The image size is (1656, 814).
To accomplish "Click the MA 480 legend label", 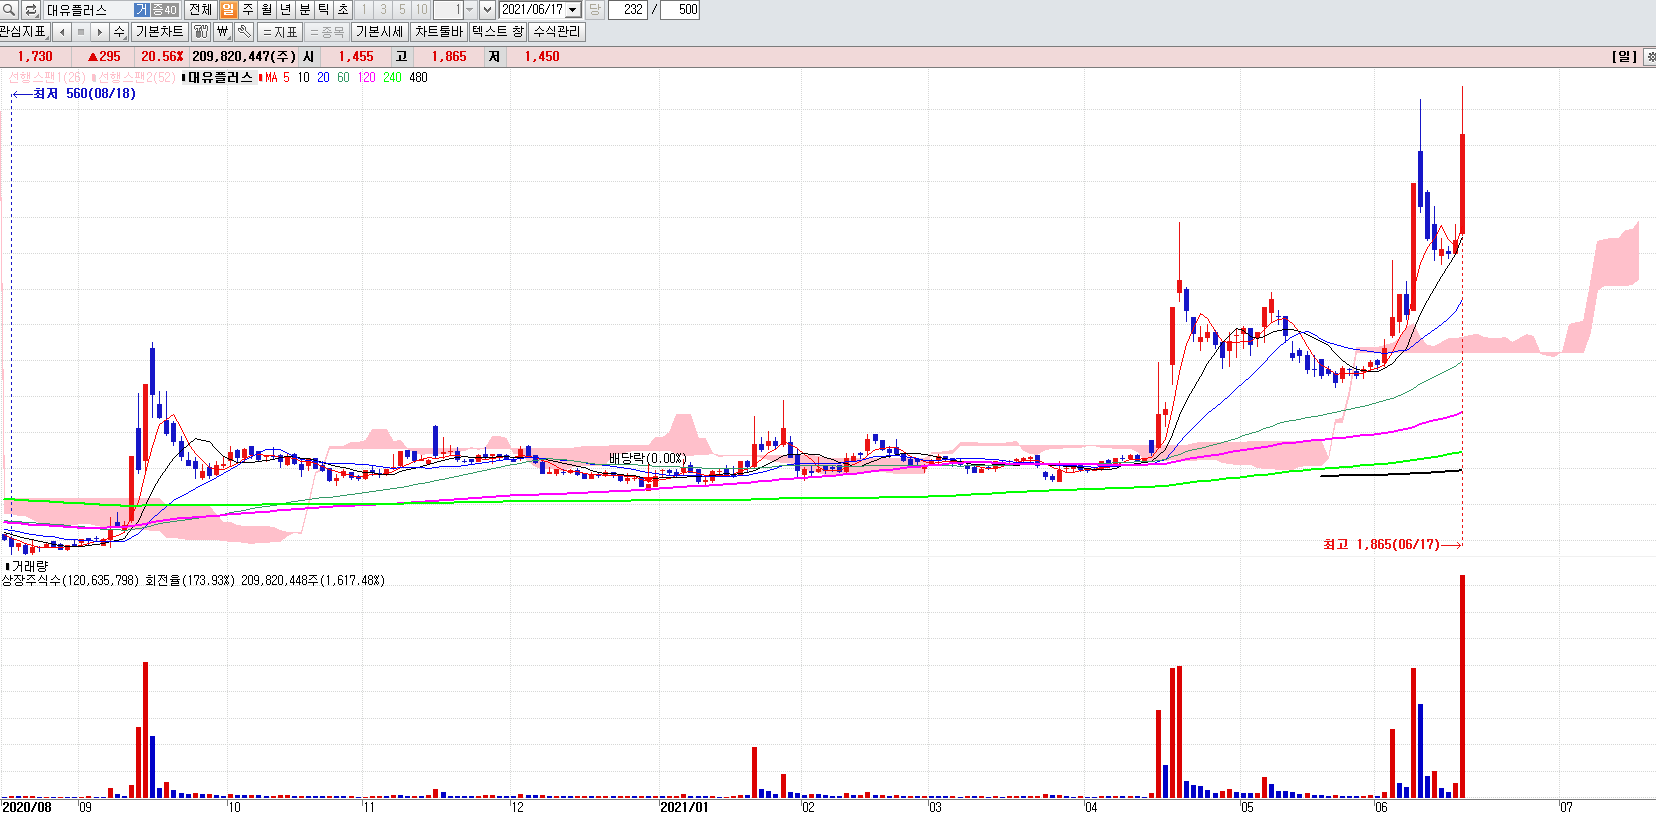I will [x=418, y=77].
